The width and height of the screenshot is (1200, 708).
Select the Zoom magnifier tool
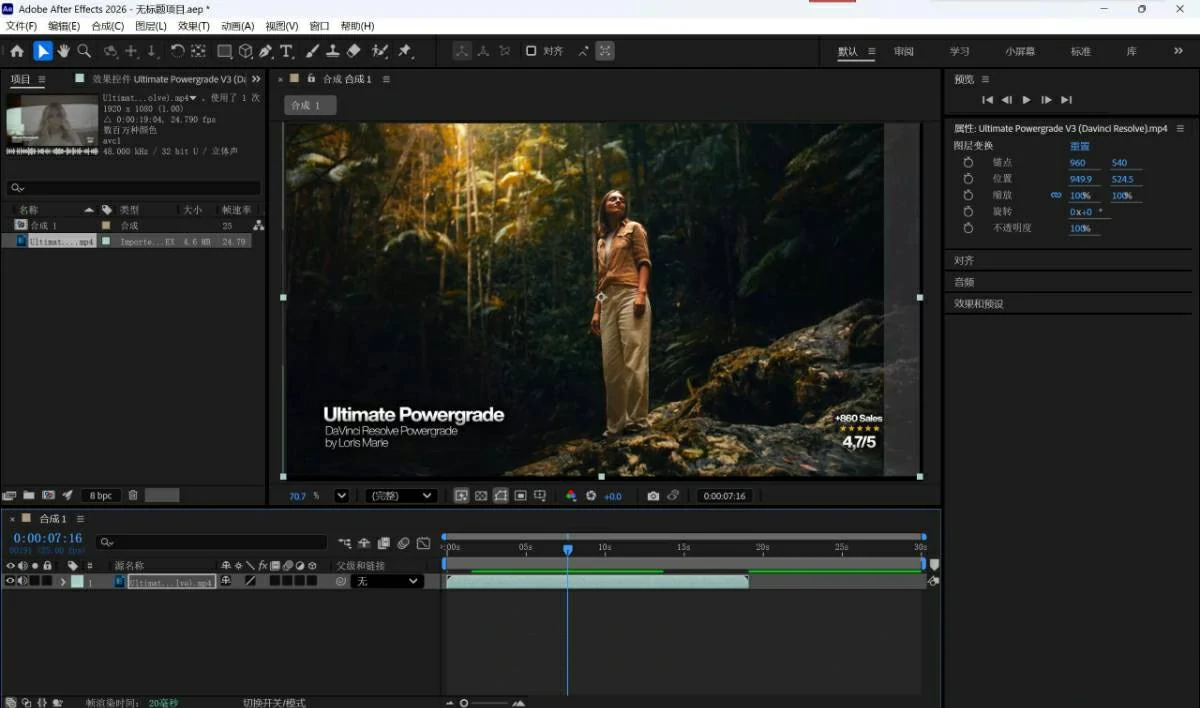click(x=85, y=51)
